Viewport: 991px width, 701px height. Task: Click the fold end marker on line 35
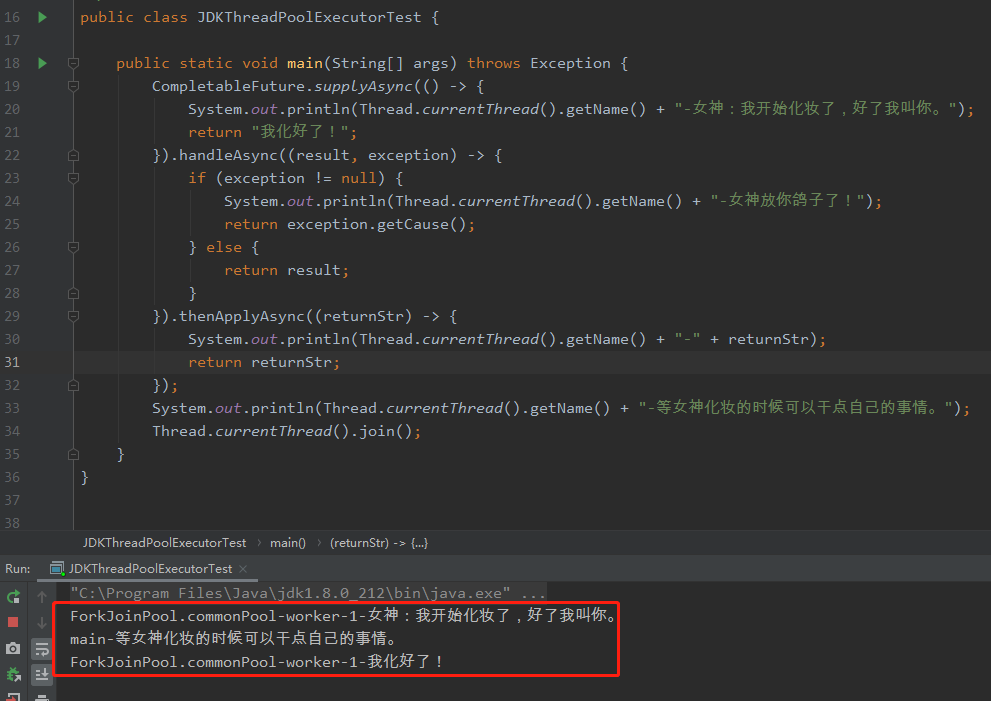pos(73,454)
